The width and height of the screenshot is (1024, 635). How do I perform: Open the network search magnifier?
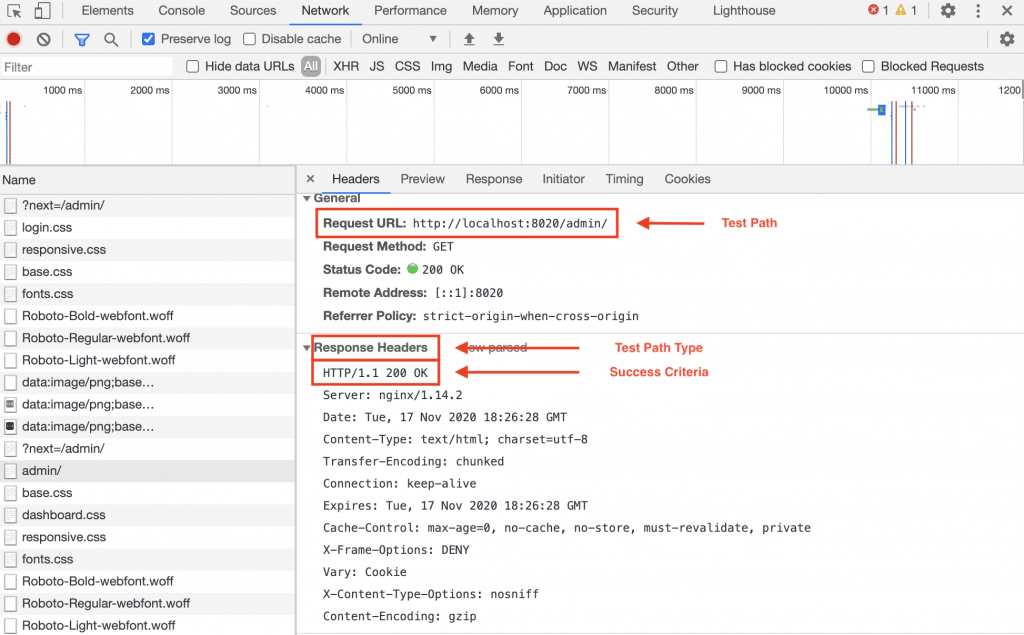click(x=111, y=40)
